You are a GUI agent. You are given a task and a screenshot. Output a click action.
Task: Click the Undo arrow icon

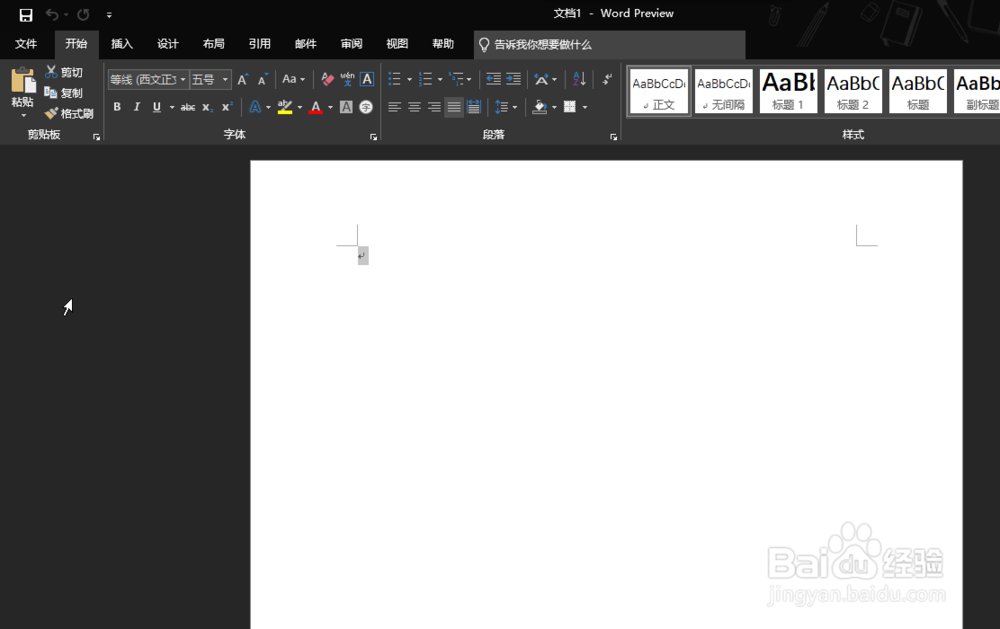pyautogui.click(x=52, y=14)
